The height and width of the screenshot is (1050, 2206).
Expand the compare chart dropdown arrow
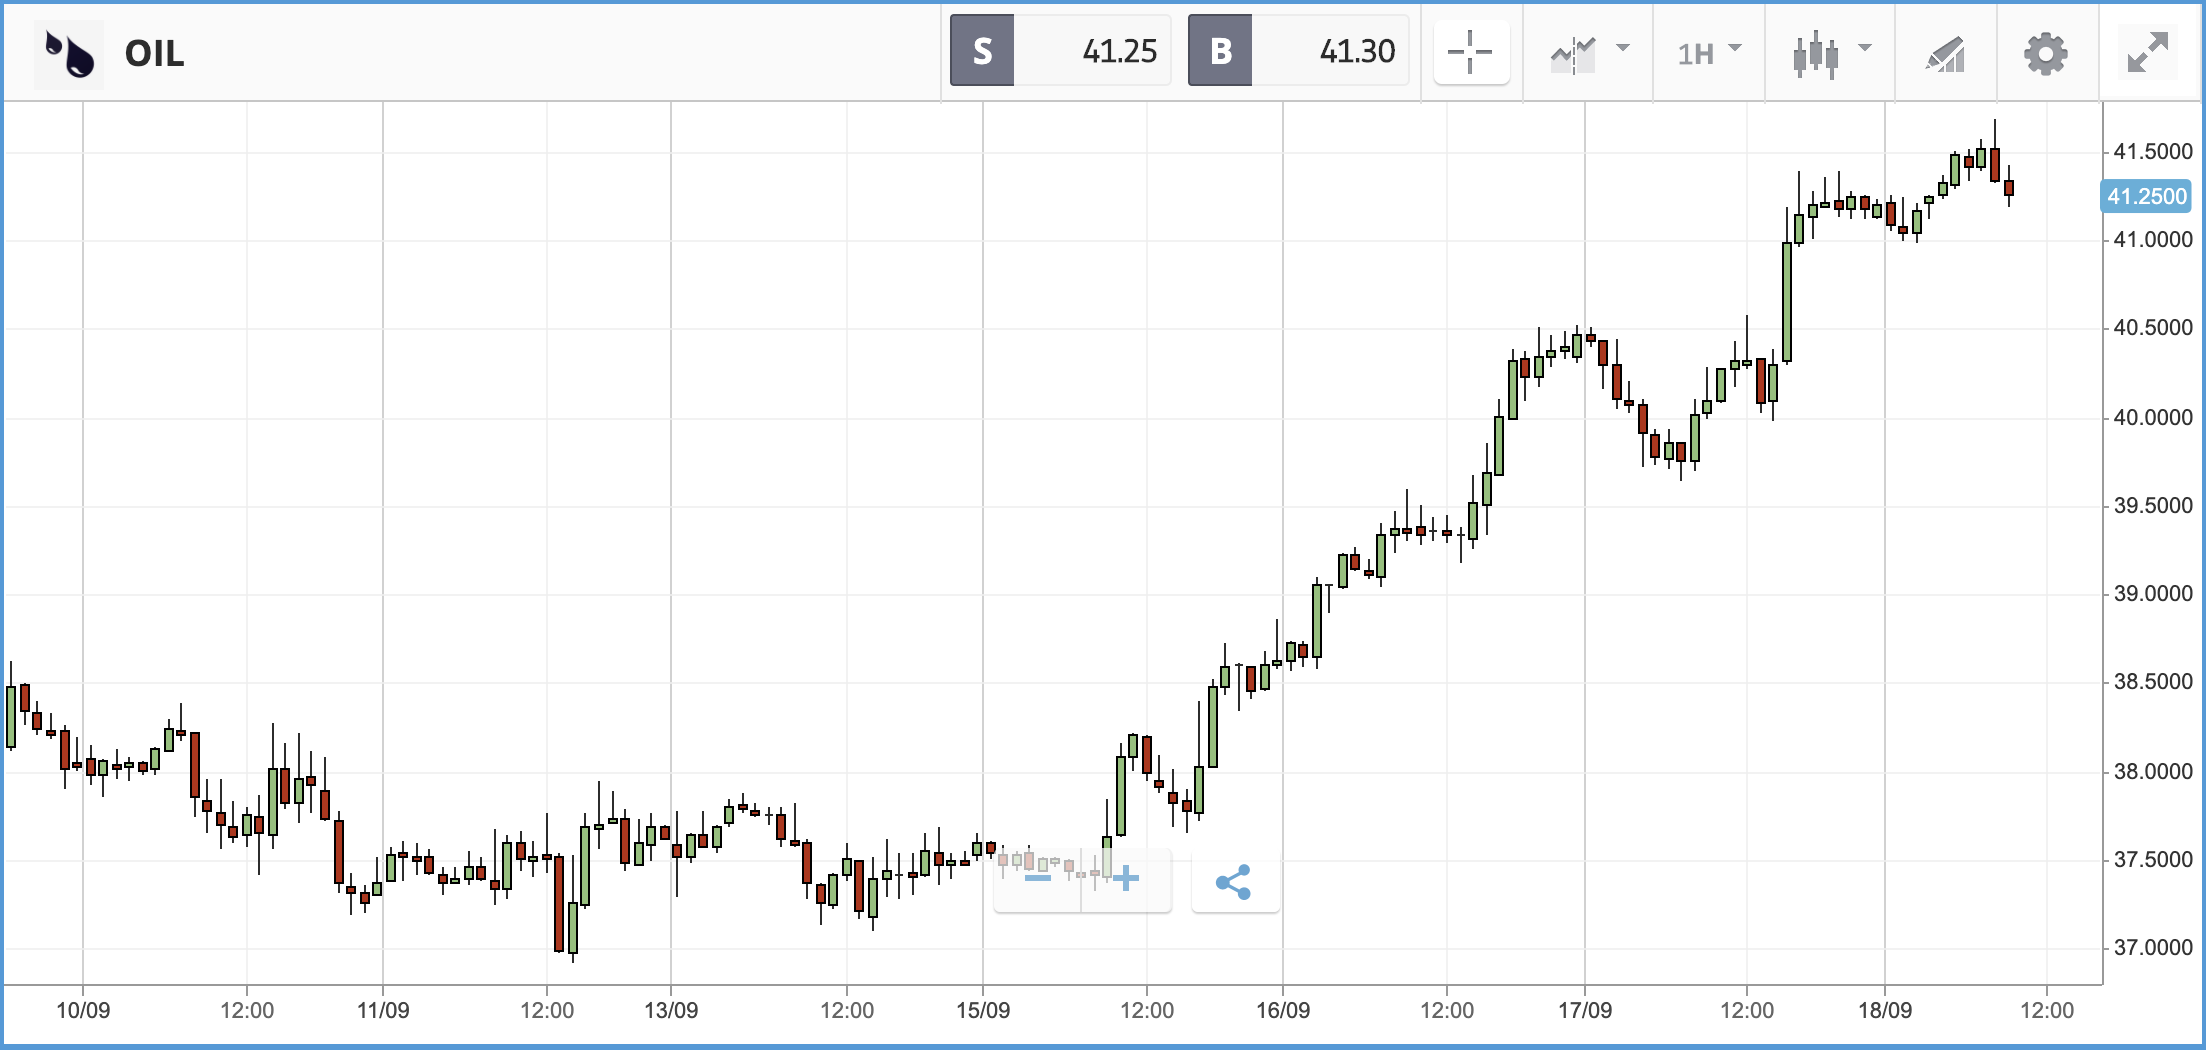[x=1623, y=48]
